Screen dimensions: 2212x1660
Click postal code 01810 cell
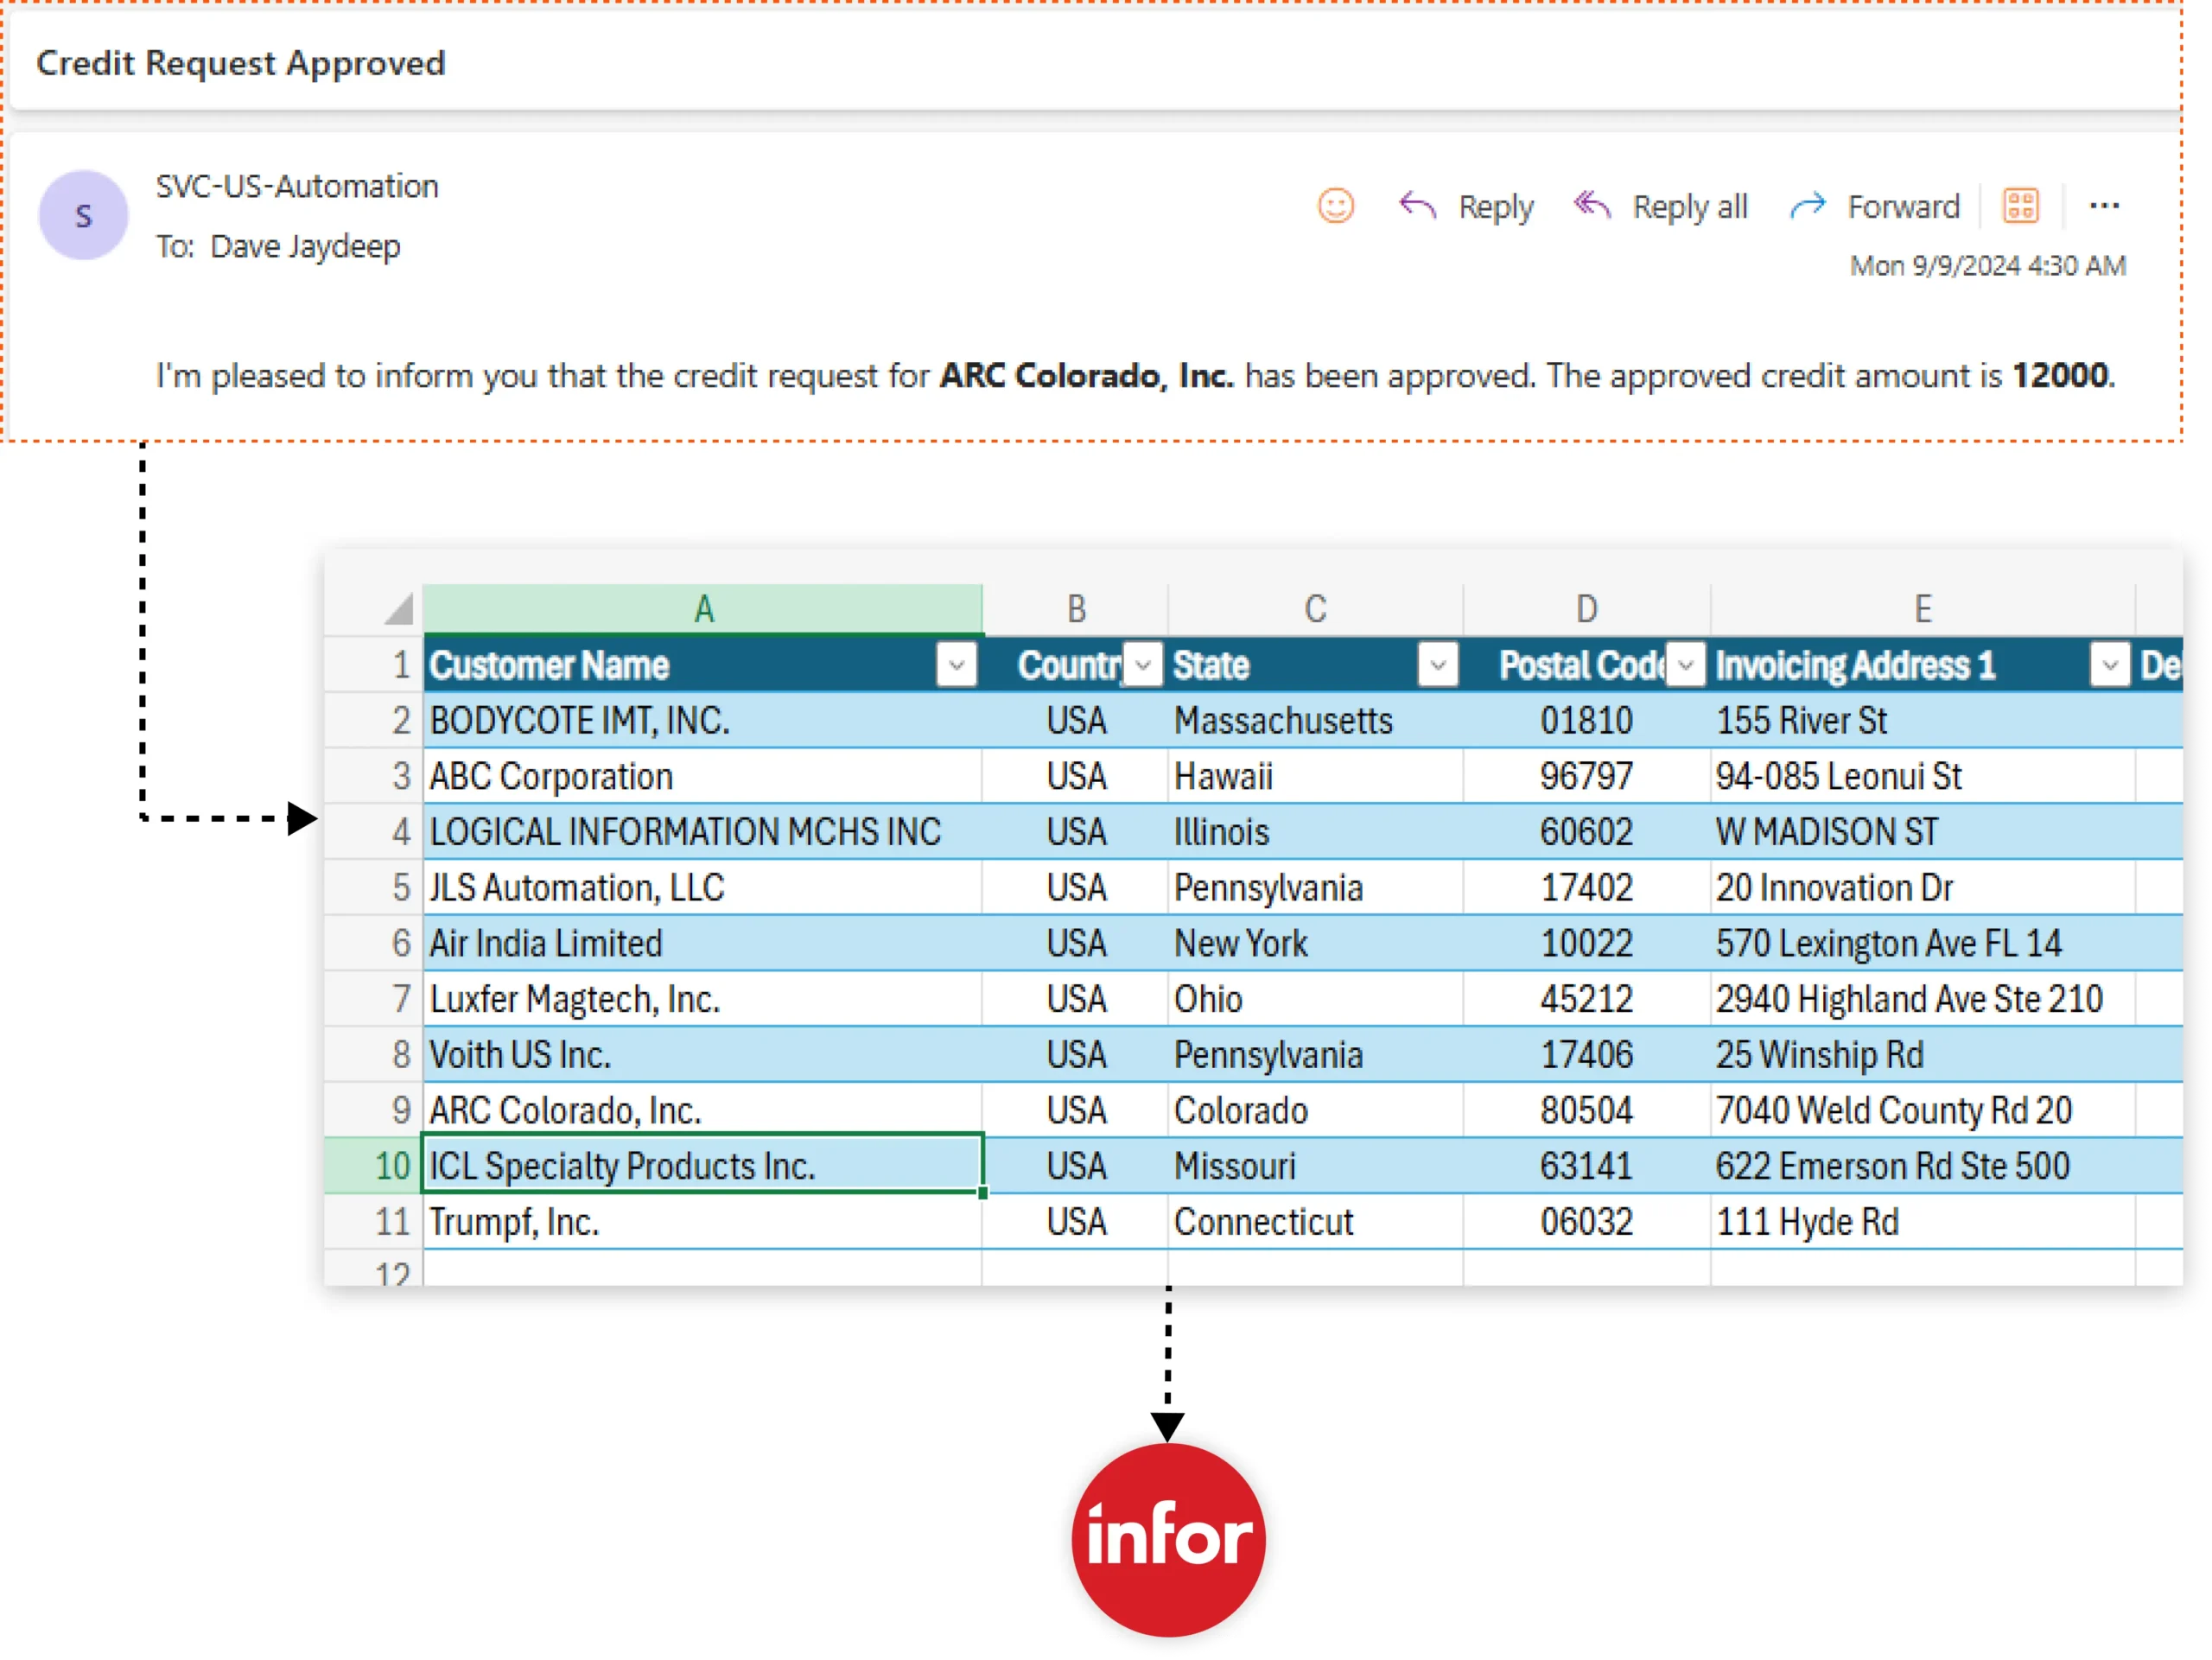(1587, 720)
